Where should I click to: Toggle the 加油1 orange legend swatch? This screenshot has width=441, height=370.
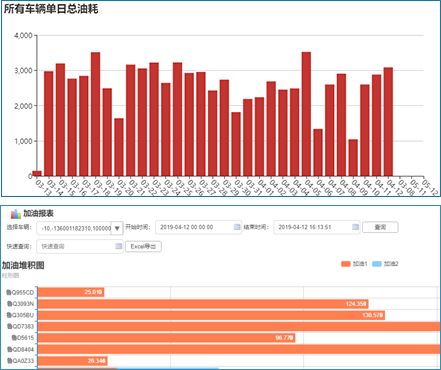click(346, 264)
